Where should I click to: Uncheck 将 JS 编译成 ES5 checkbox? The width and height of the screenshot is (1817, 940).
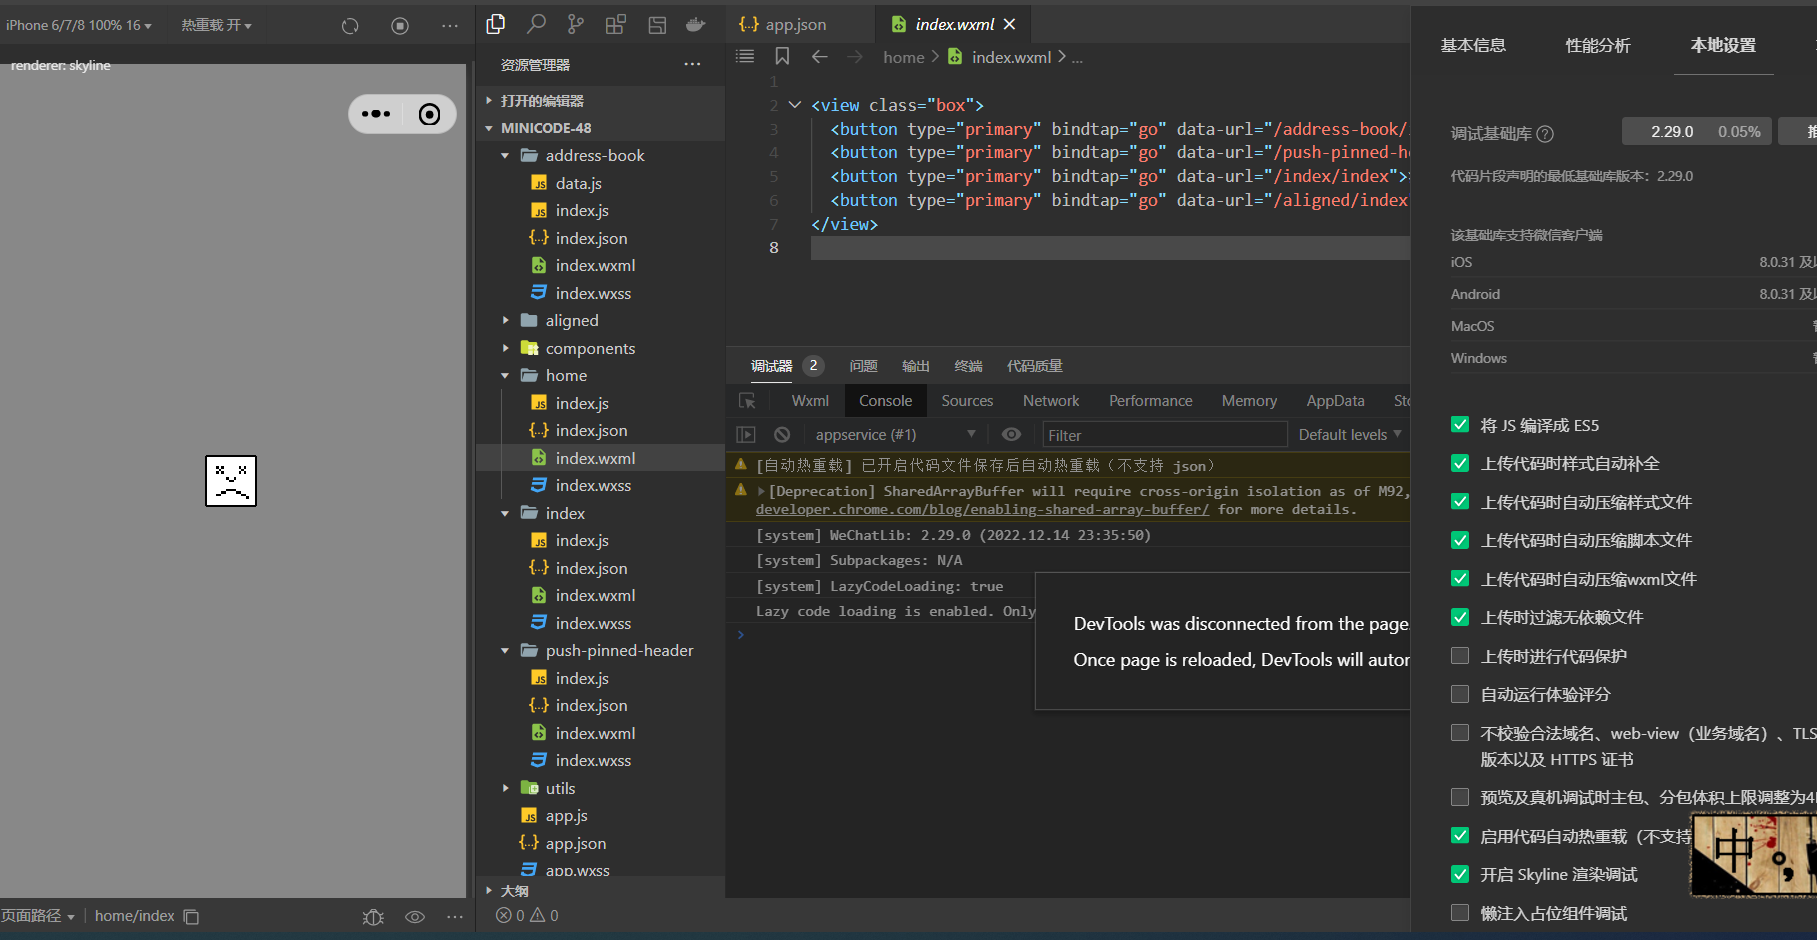(1460, 425)
